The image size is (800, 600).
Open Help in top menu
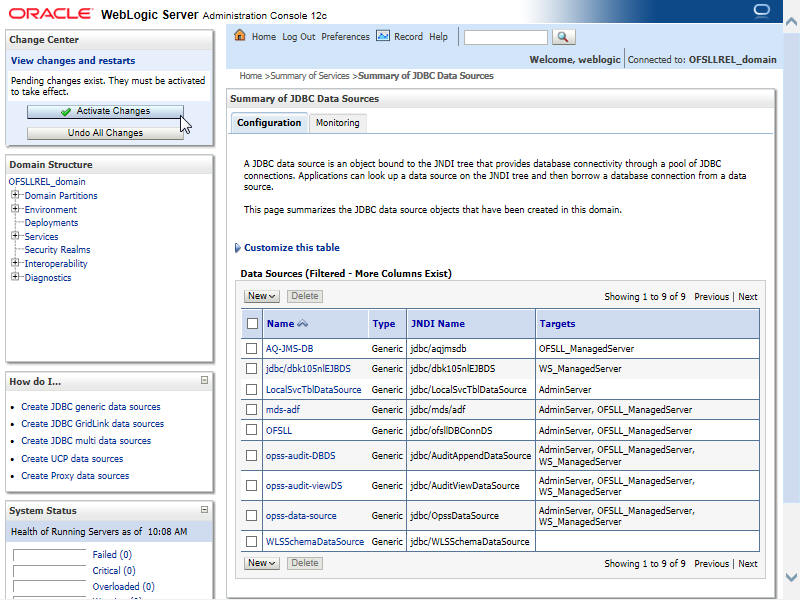pos(438,37)
